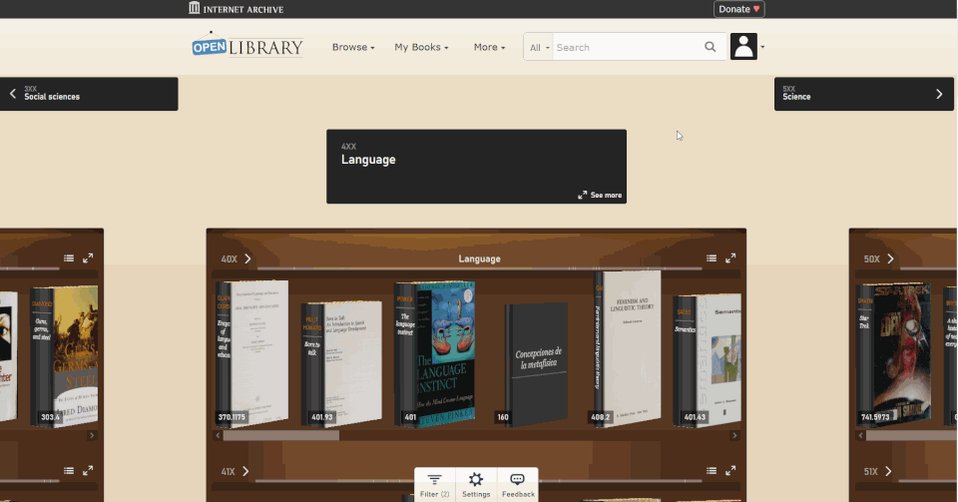The width and height of the screenshot is (958, 502).
Task: Go to next class 5XX Science
Action: pyautogui.click(x=863, y=94)
